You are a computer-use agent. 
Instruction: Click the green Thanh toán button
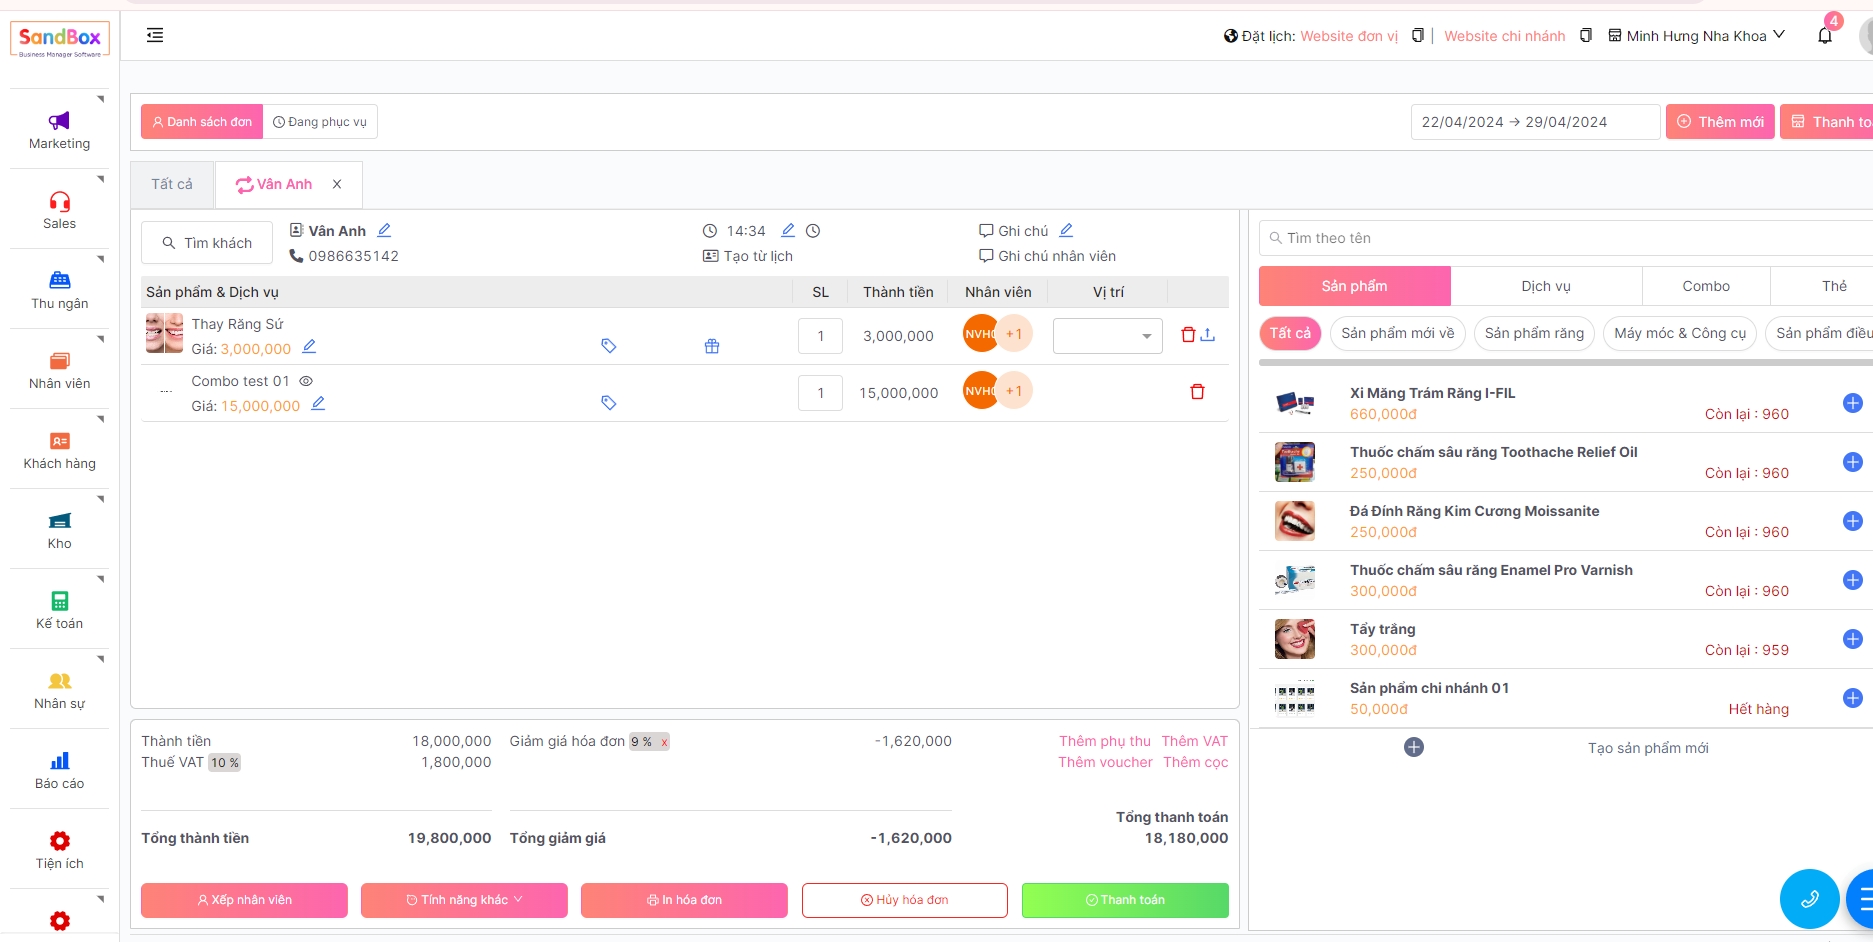(1125, 900)
